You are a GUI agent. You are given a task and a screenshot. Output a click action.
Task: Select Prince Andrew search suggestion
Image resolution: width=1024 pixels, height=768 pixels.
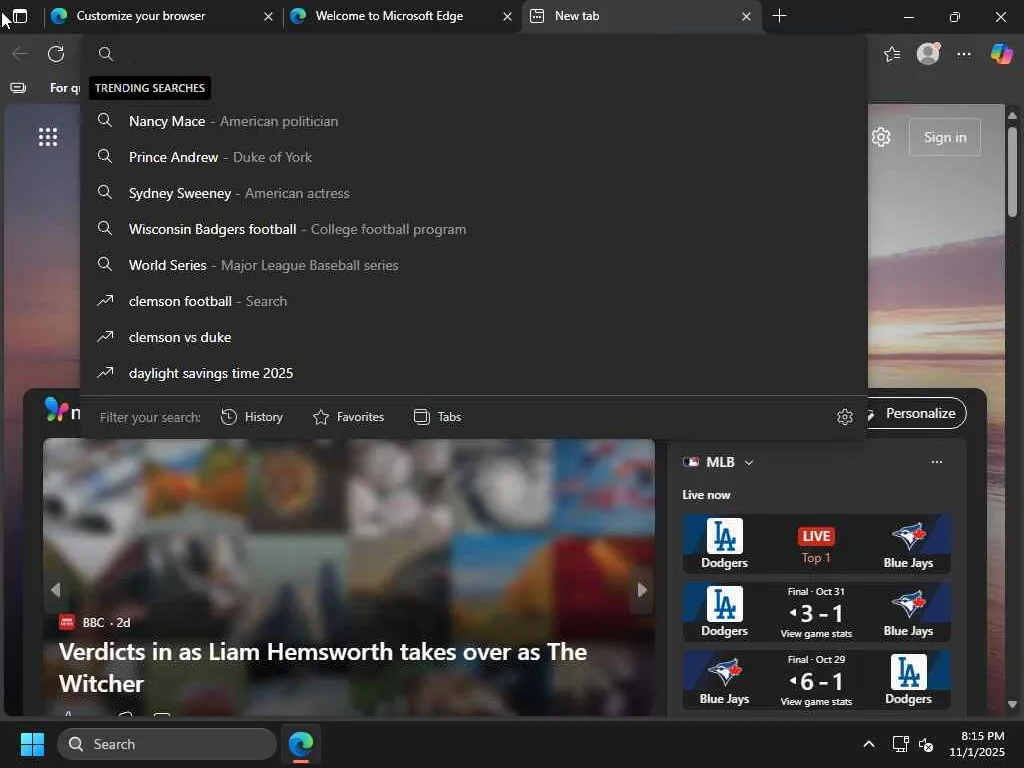[474, 157]
